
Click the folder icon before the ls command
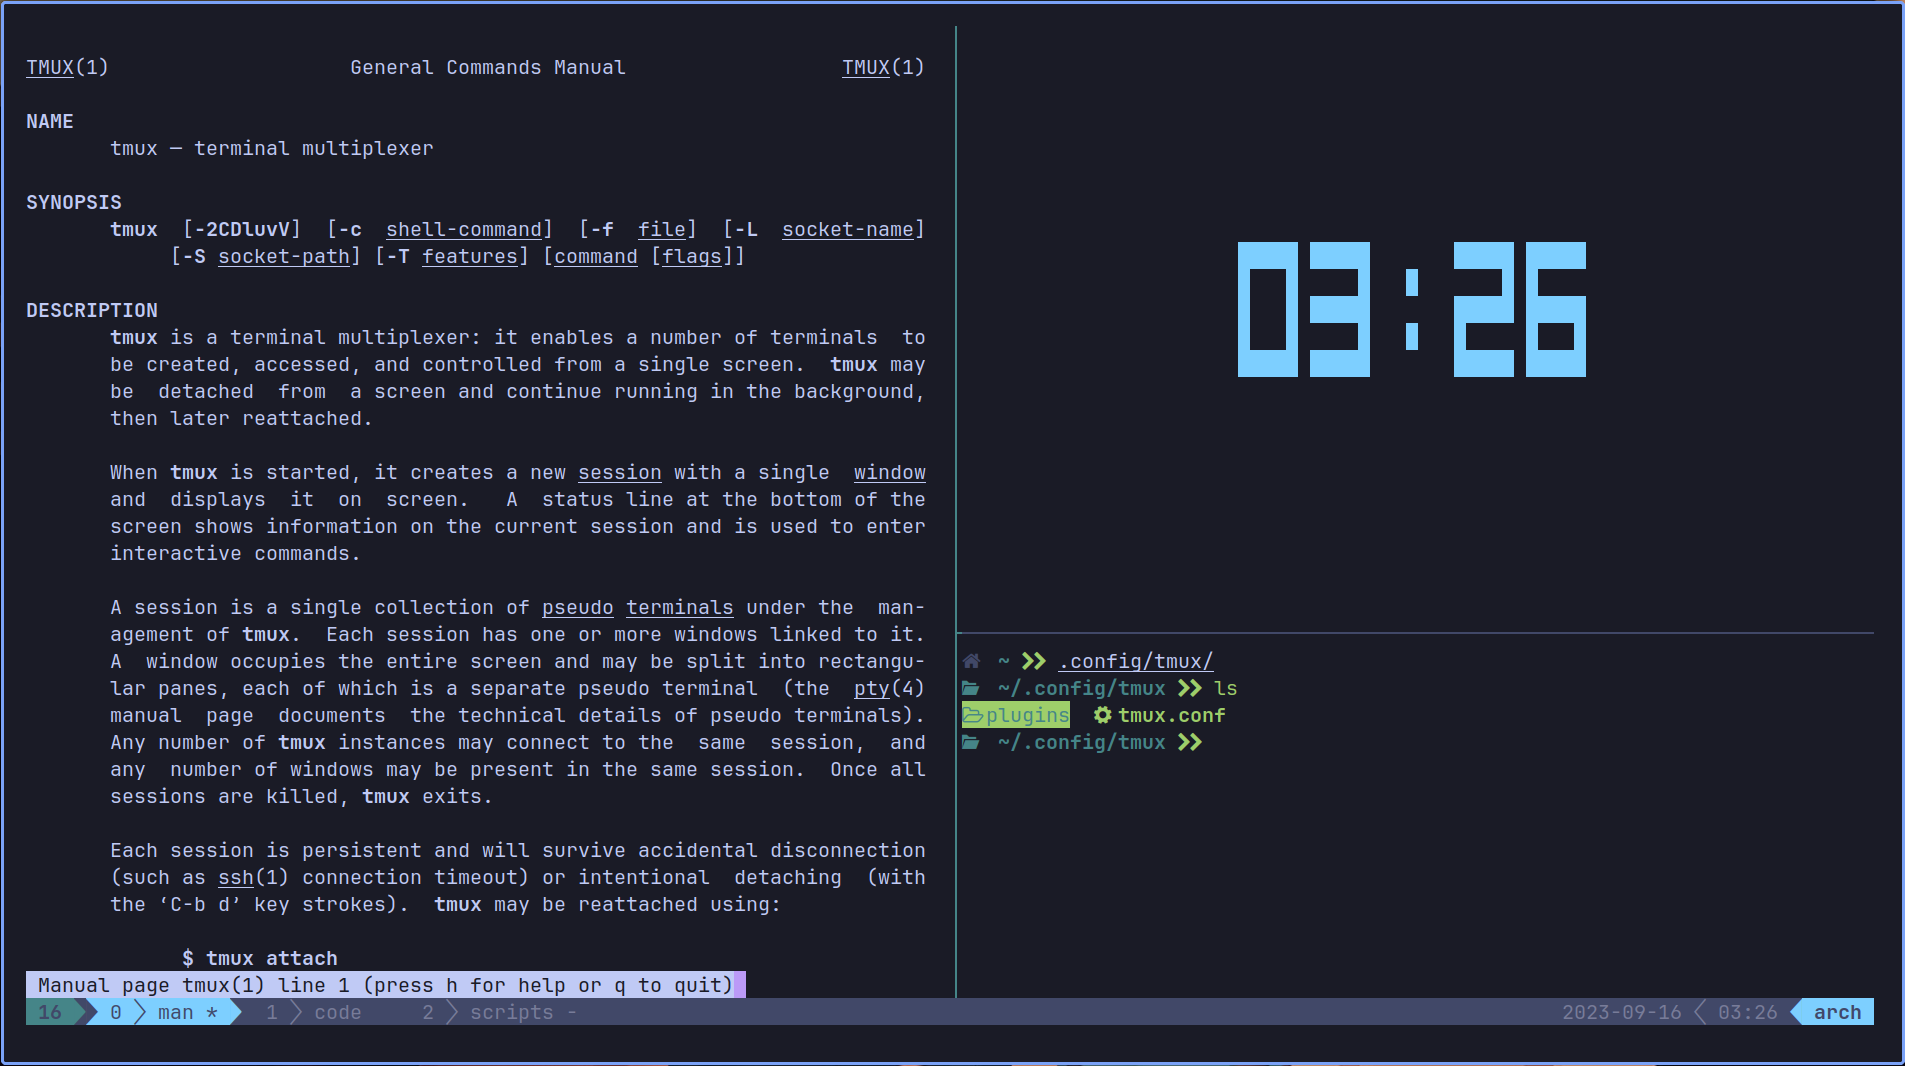971,688
